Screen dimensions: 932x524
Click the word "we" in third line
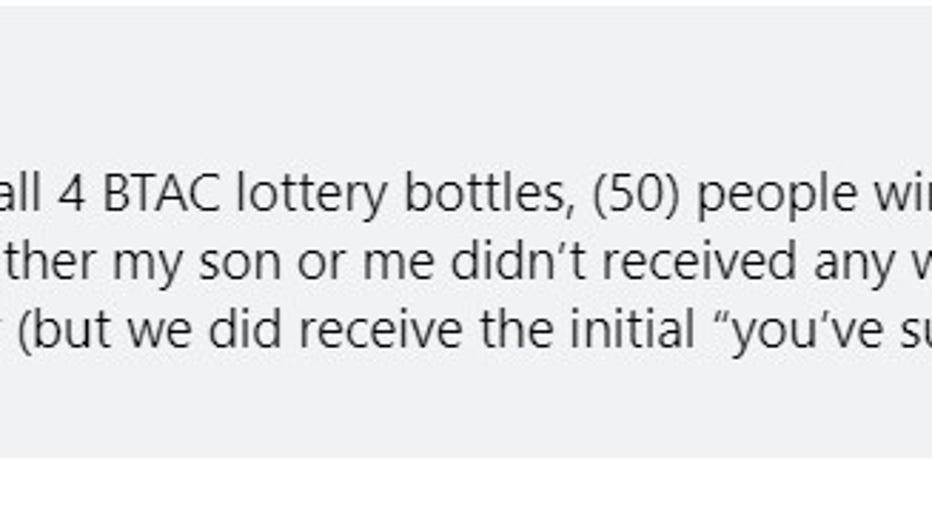point(159,334)
